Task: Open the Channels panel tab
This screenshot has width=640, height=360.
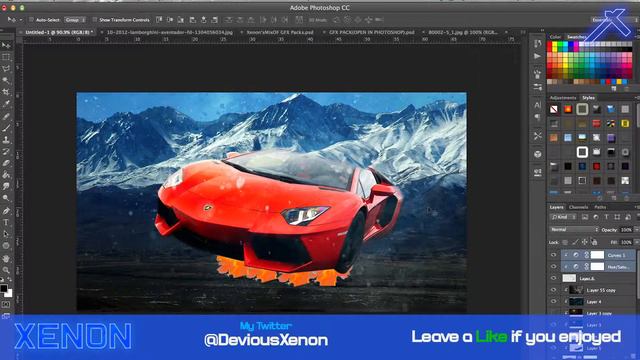Action: click(578, 207)
